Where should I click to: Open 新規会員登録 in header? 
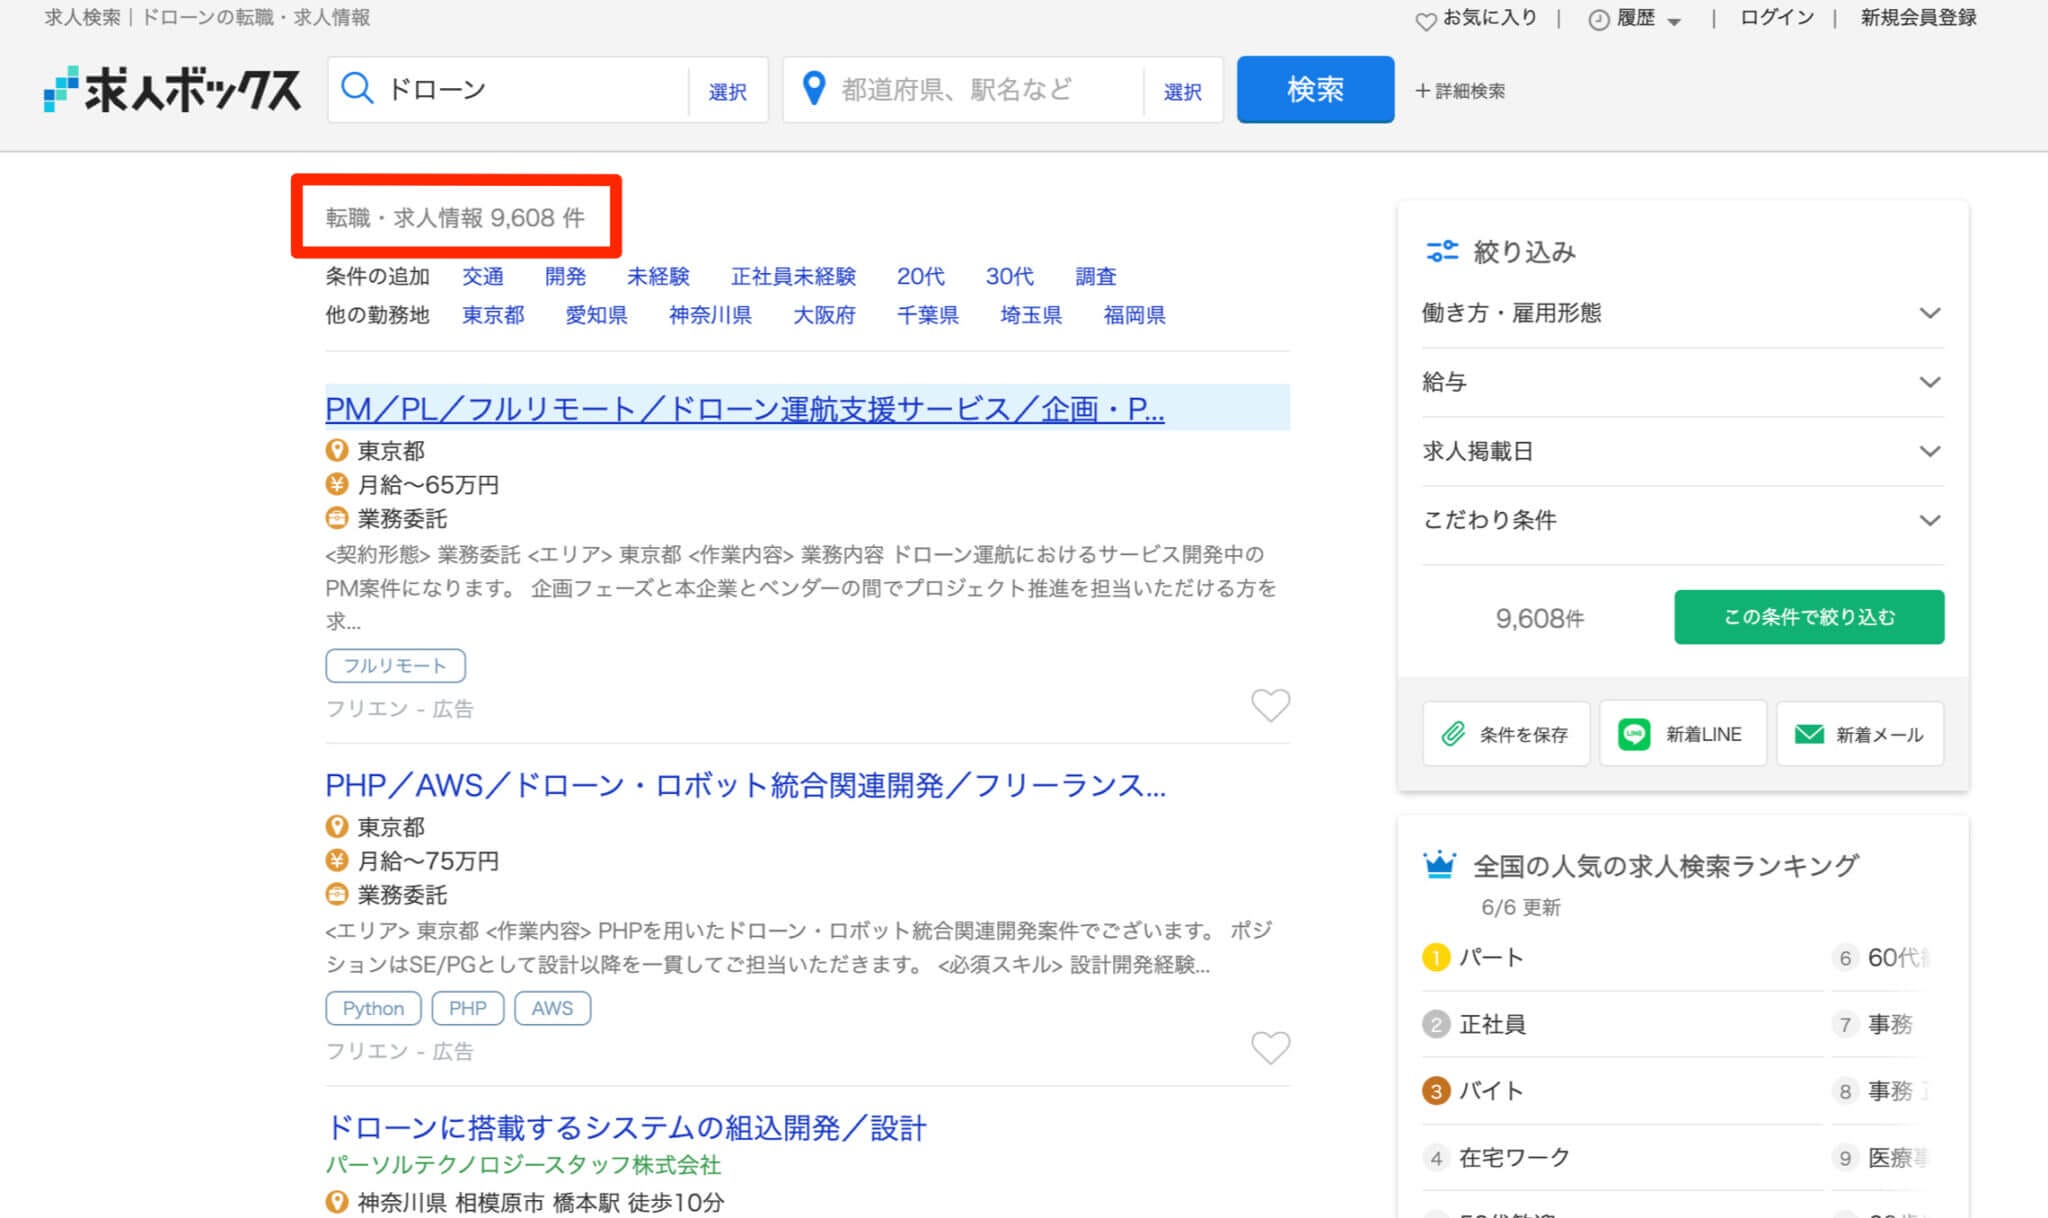1917,18
